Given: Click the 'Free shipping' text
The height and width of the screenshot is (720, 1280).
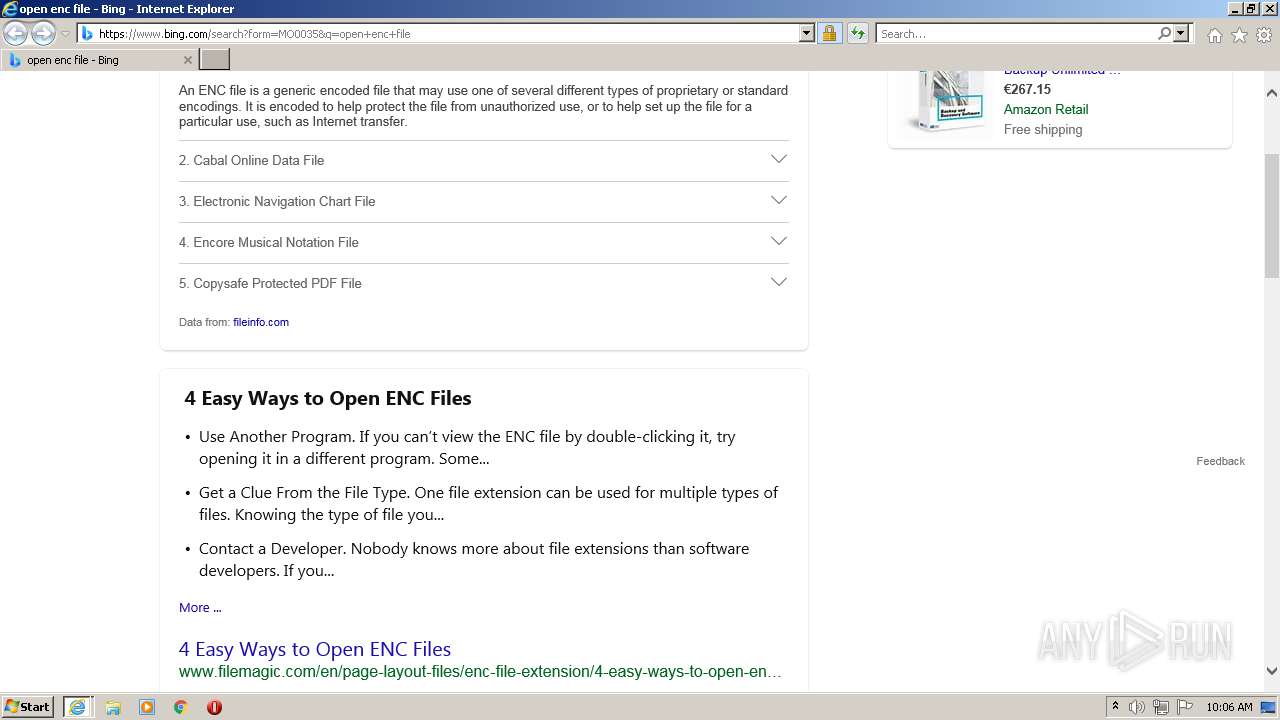Looking at the screenshot, I should click(1043, 129).
